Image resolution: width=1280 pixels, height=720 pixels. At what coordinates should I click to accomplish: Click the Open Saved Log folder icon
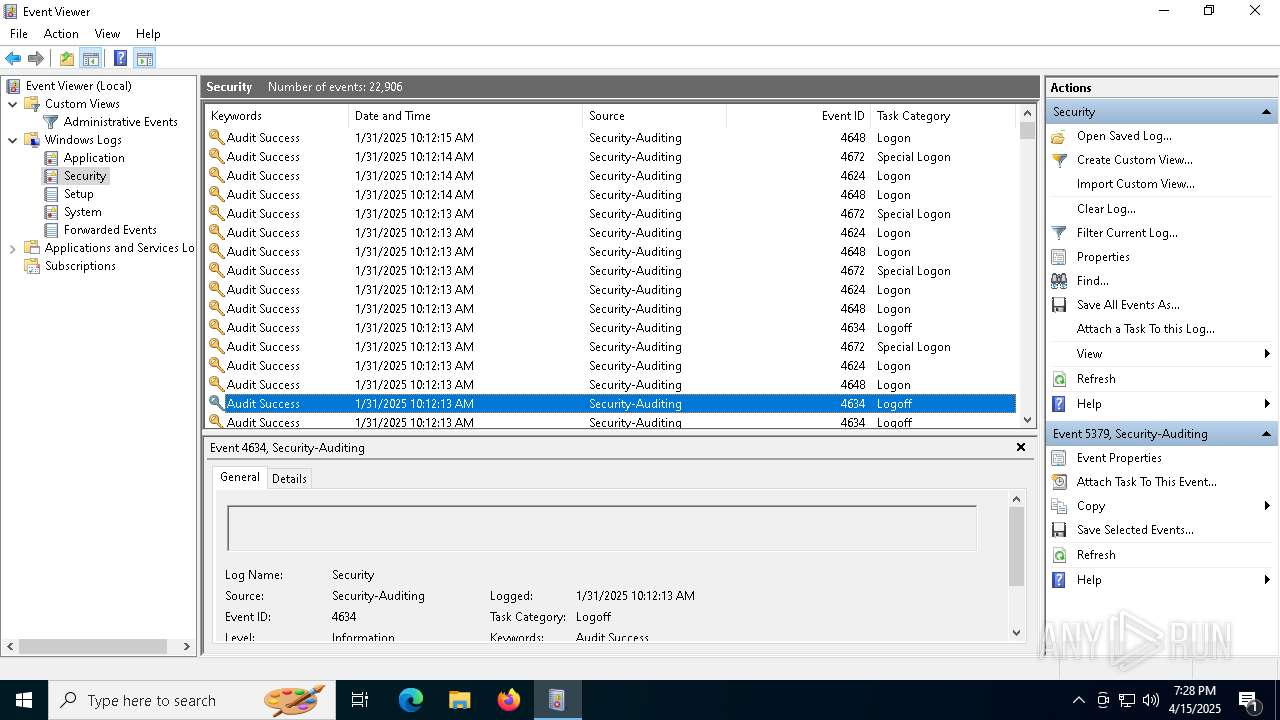(x=1059, y=136)
